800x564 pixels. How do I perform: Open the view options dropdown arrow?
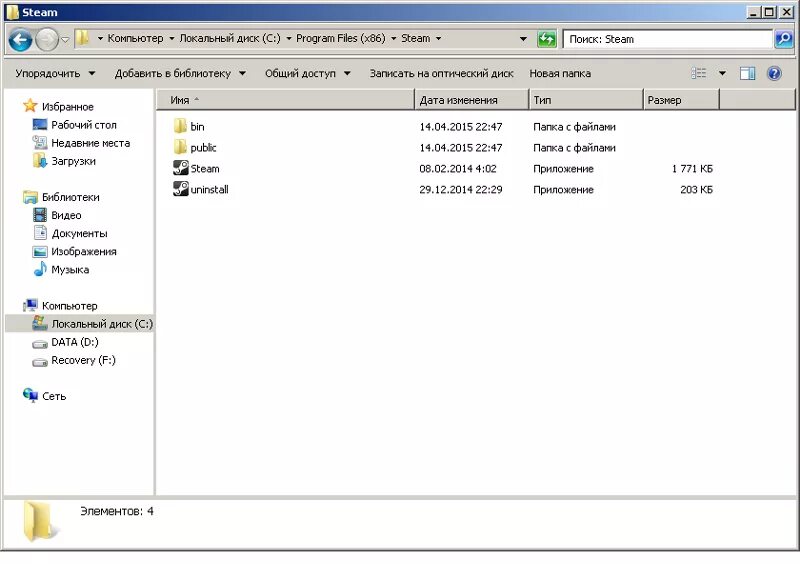tap(722, 73)
